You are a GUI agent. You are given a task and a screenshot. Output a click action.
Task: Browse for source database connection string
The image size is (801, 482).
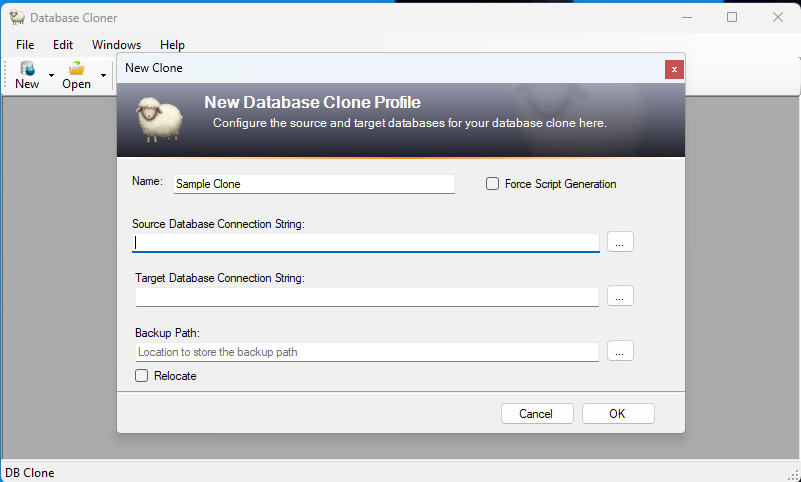coord(620,242)
